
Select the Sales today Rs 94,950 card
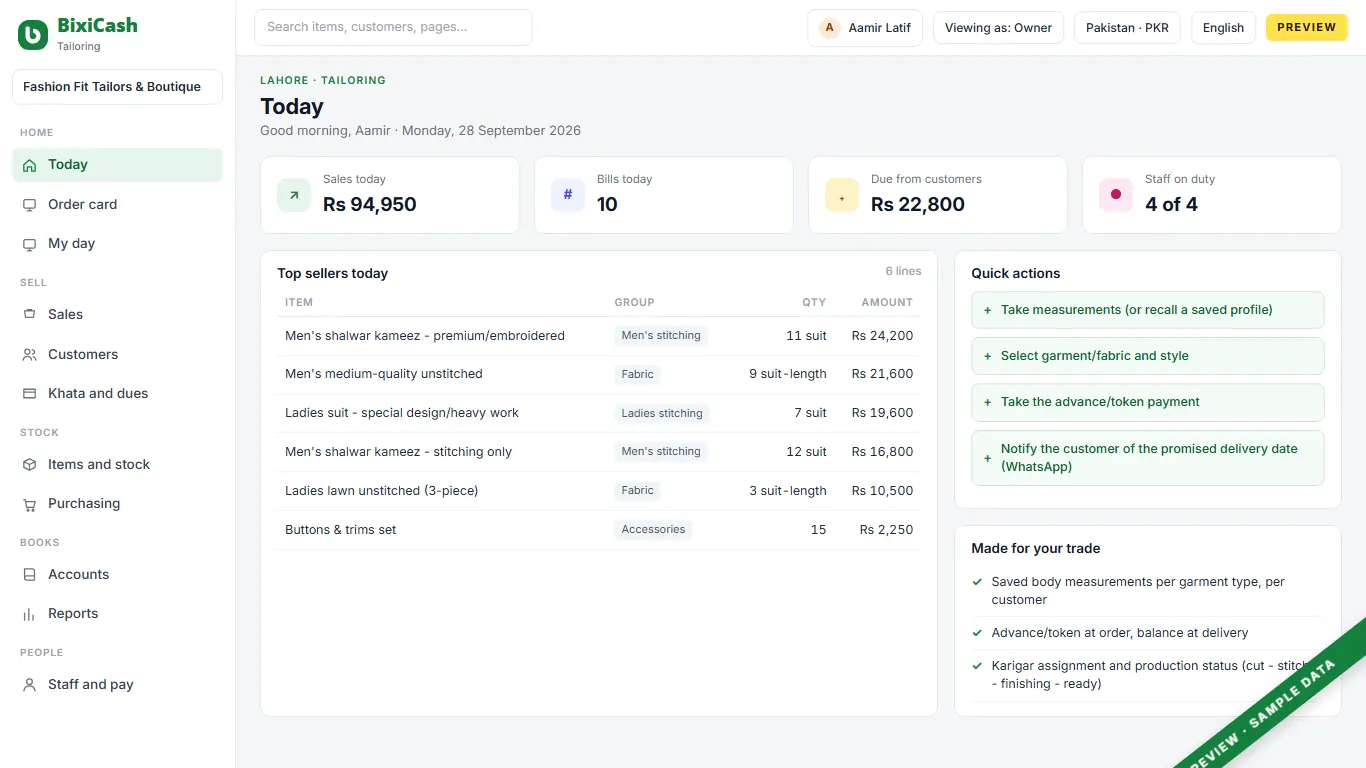pyautogui.click(x=390, y=195)
